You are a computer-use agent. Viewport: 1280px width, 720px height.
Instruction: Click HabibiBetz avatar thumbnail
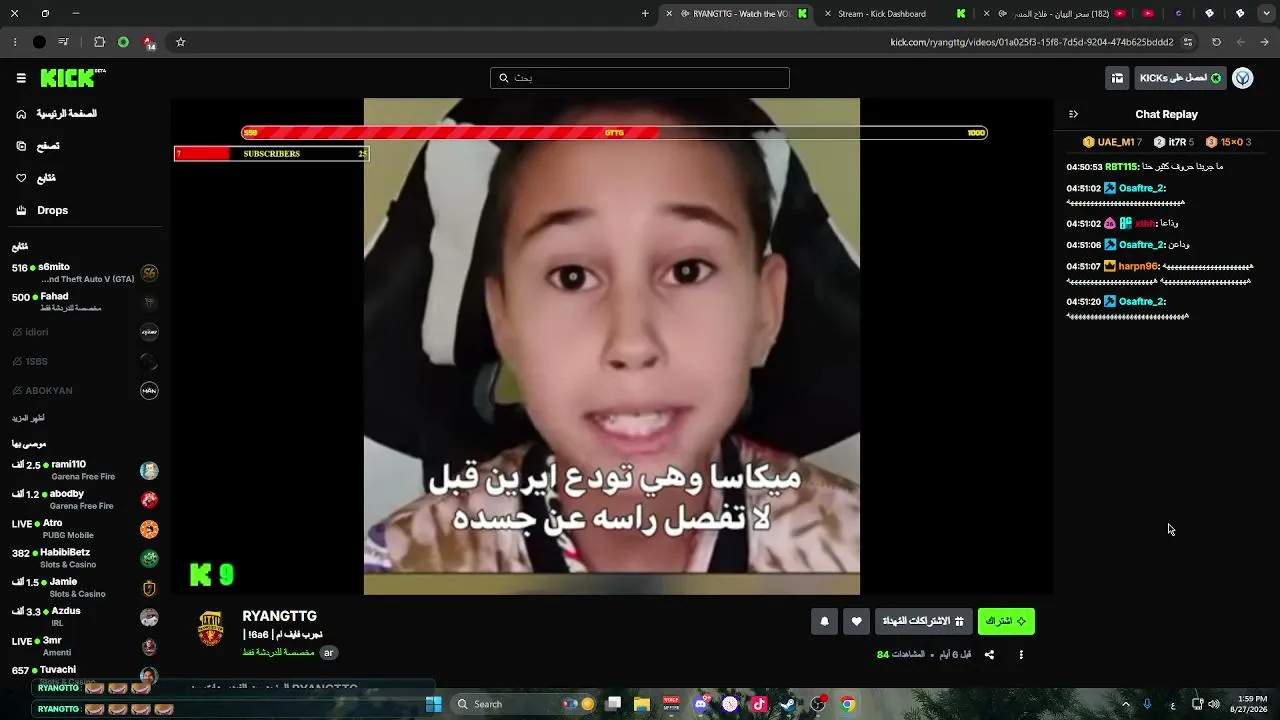[x=149, y=558]
